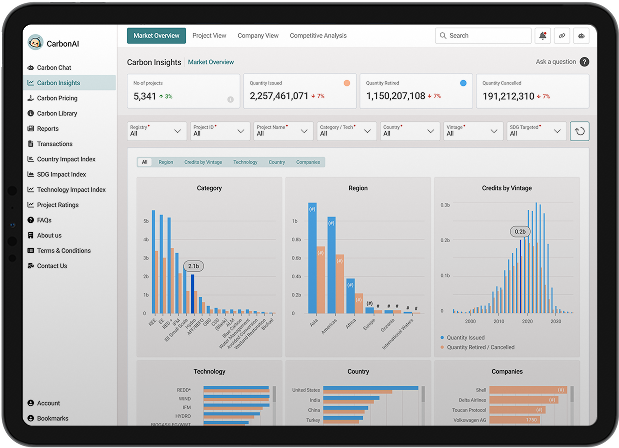Click the info icon on projects card
Screen dimensions: 619x448
(x=230, y=100)
